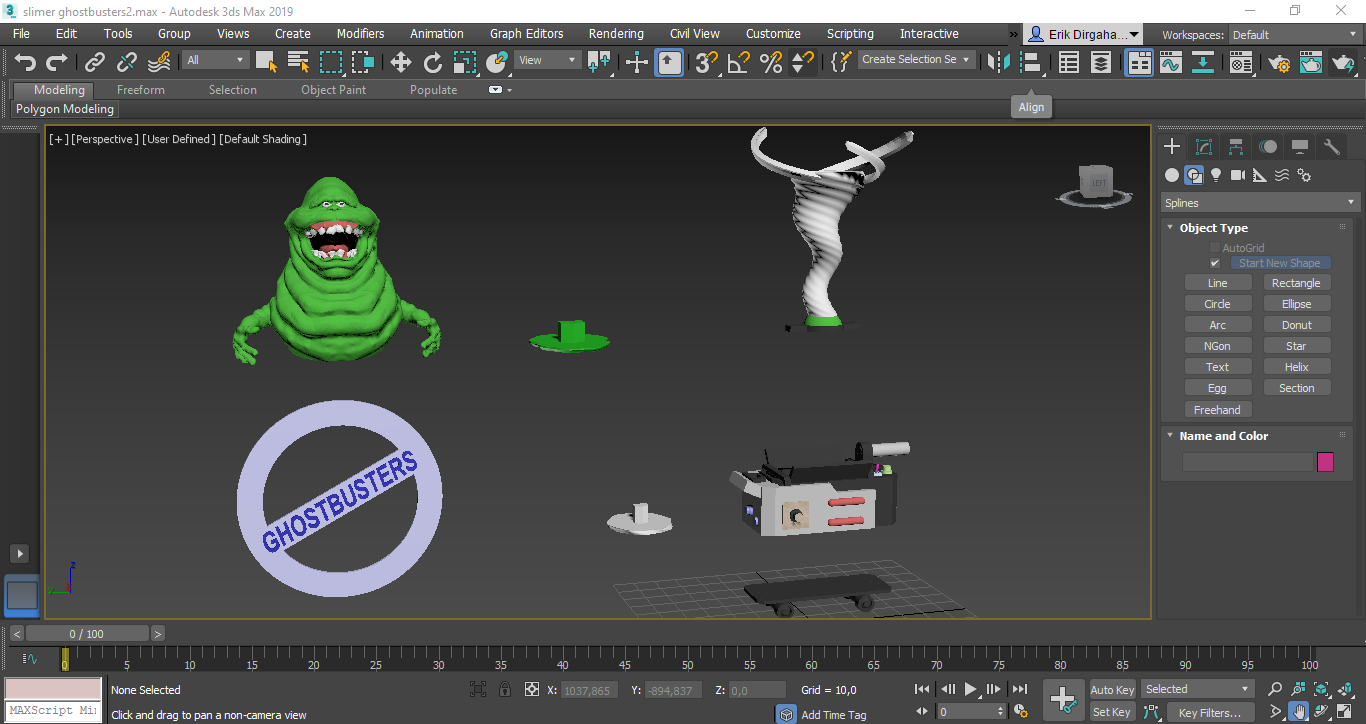Viewport: 1366px width, 724px height.
Task: Choose the Select Object tool
Action: 266,62
